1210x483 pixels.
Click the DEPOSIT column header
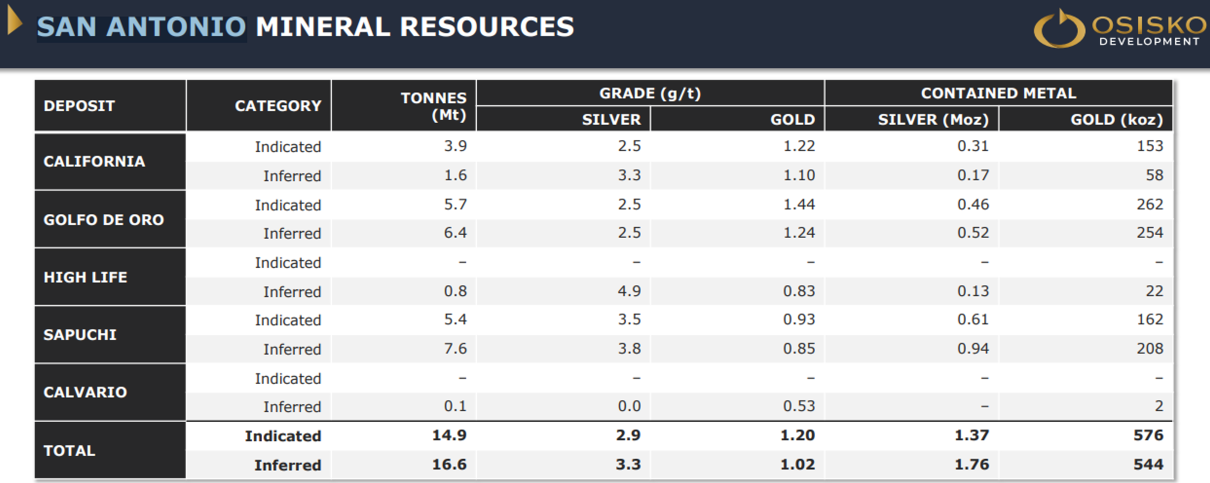coord(79,106)
